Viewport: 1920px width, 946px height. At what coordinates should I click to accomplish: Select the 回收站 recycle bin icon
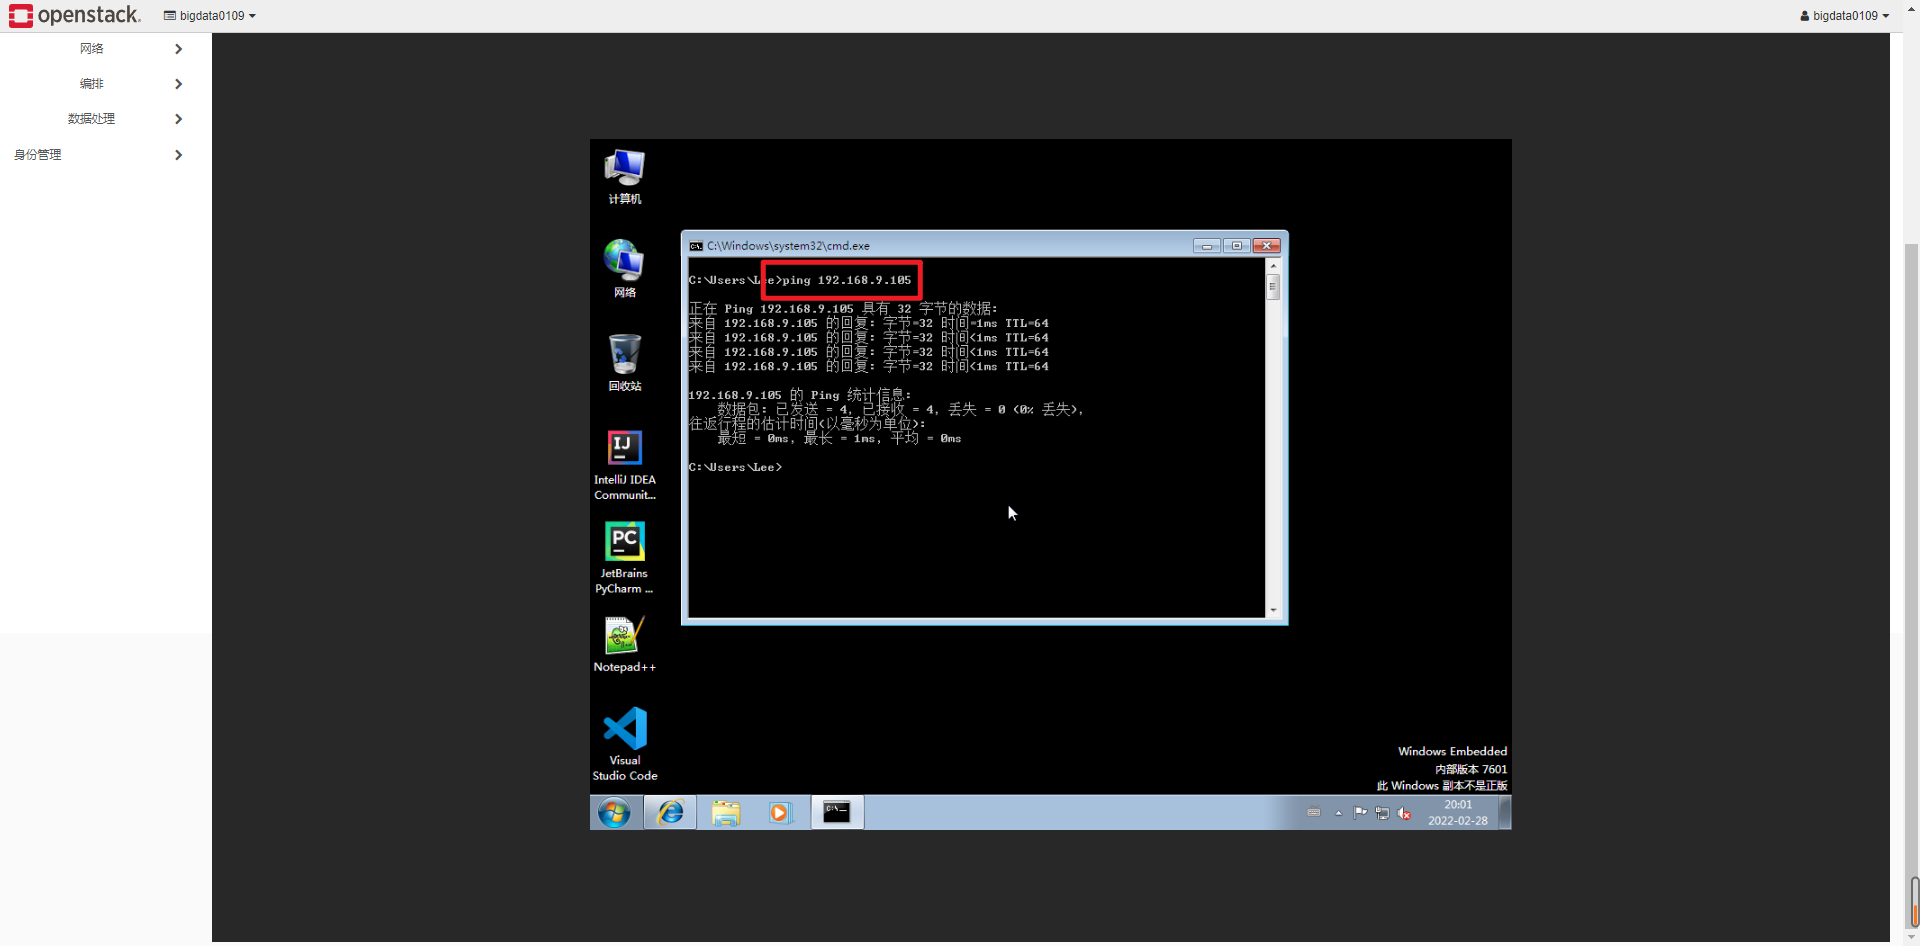point(625,362)
